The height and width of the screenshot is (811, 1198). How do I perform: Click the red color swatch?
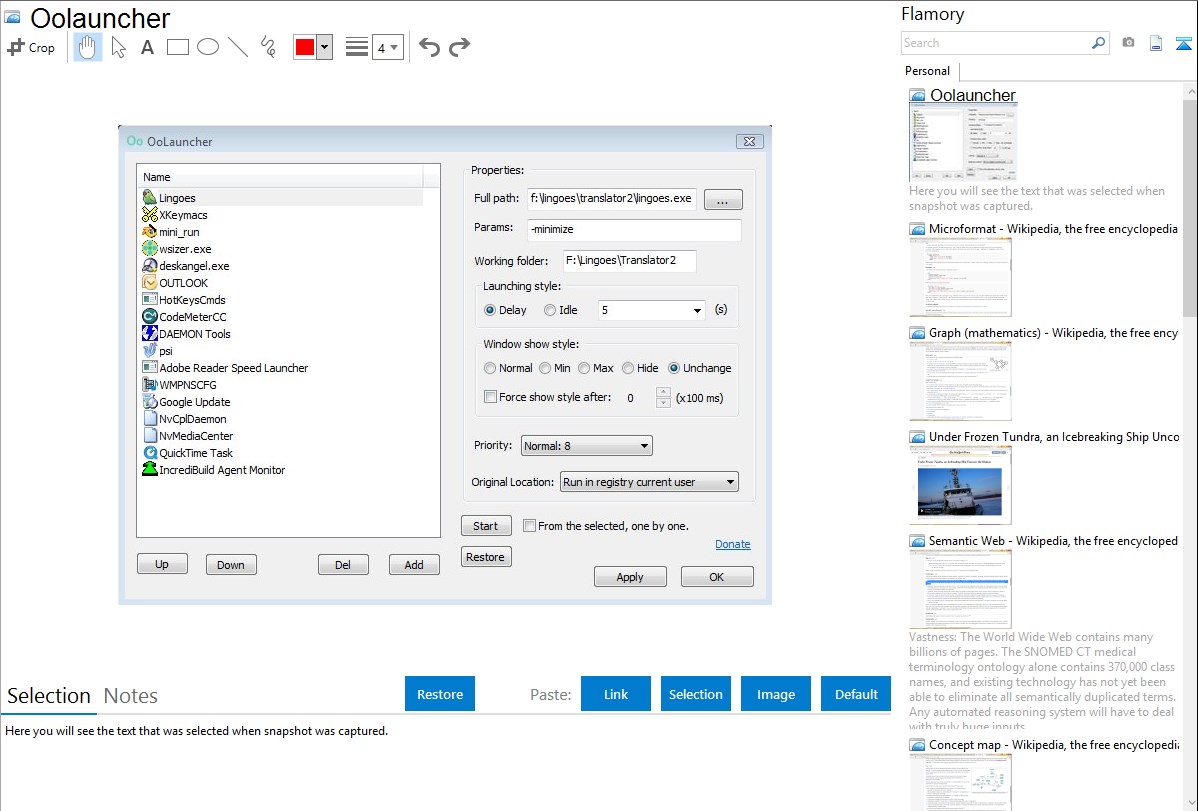[x=305, y=47]
